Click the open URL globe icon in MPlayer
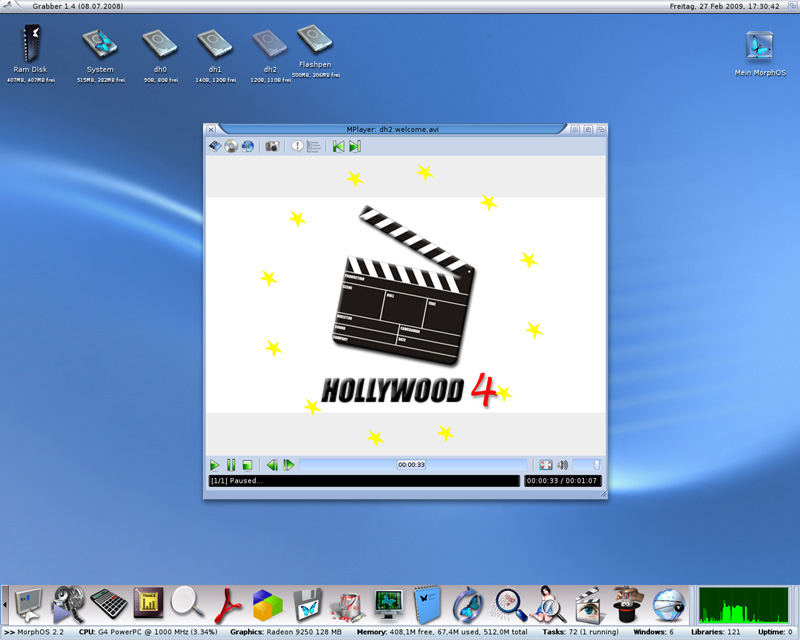 (x=247, y=146)
